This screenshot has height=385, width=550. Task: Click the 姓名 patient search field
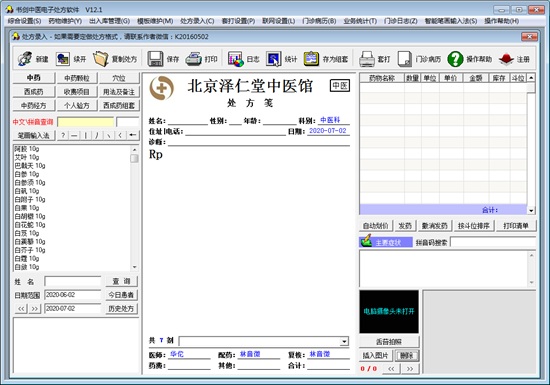coord(73,281)
